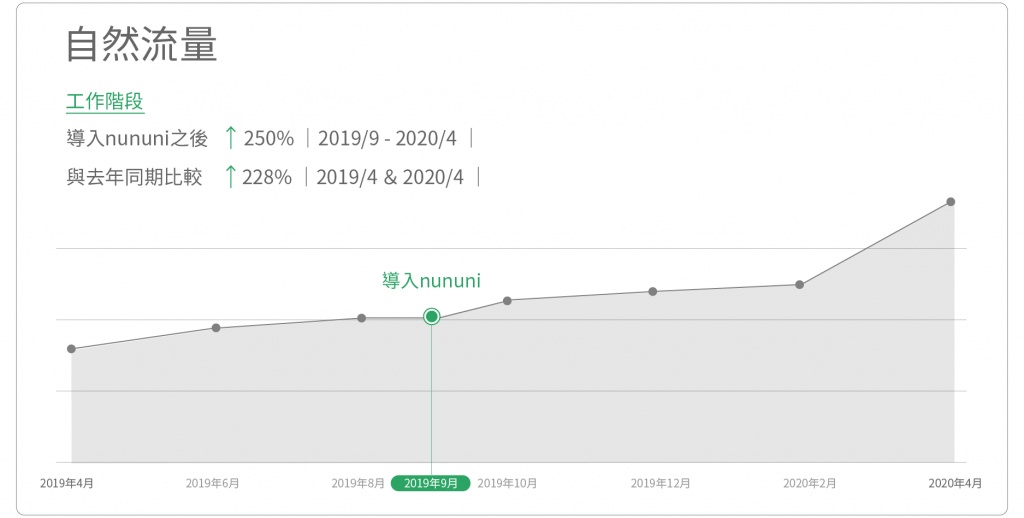The image size is (1024, 518).
Task: Click the green arrow beside 228%
Action: (230, 177)
